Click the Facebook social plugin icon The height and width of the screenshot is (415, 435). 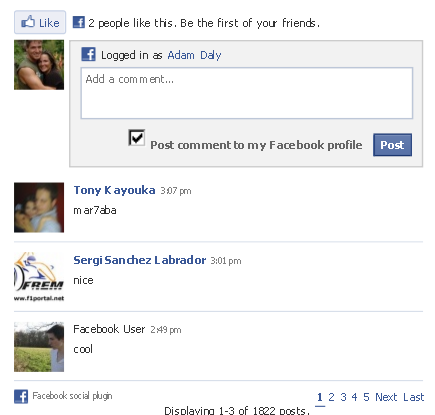[x=21, y=396]
